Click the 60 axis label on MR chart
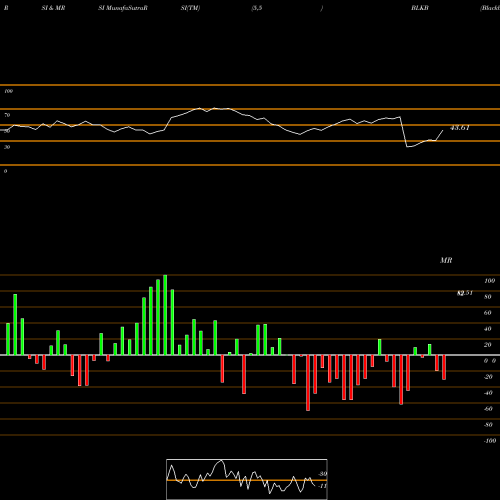Screen dimensions: 500x500 (x=488, y=313)
